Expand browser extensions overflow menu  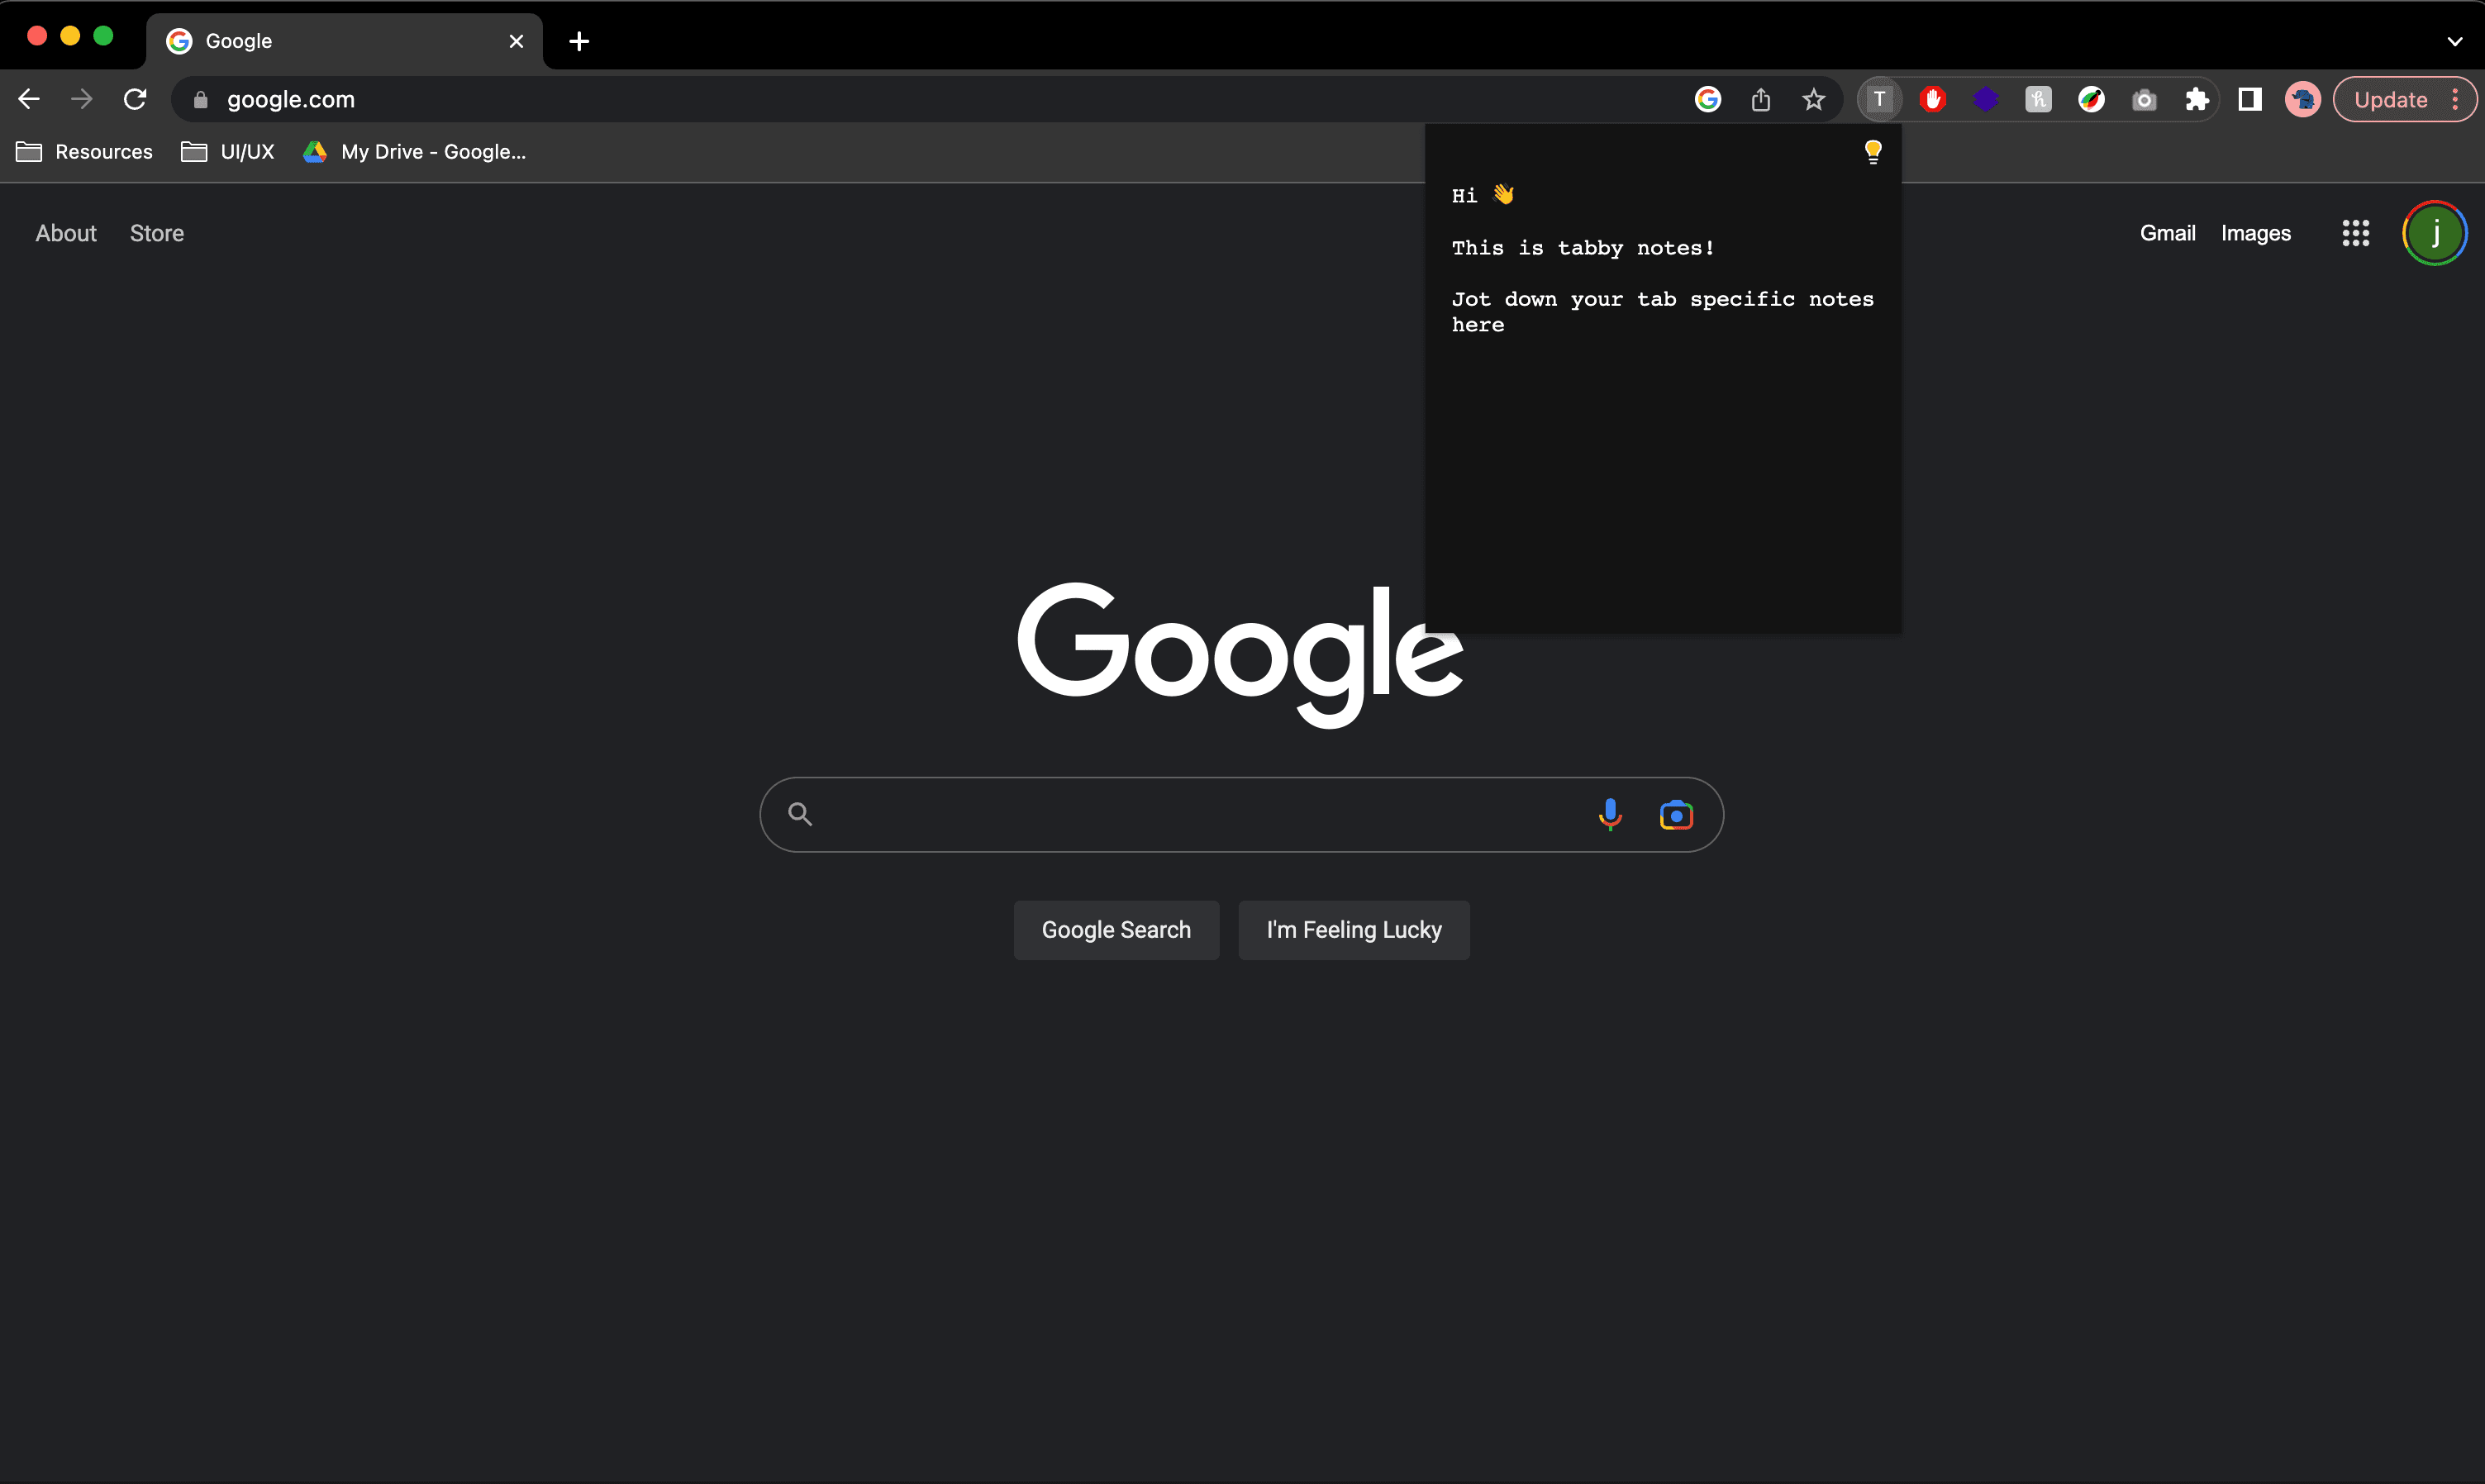(2196, 99)
